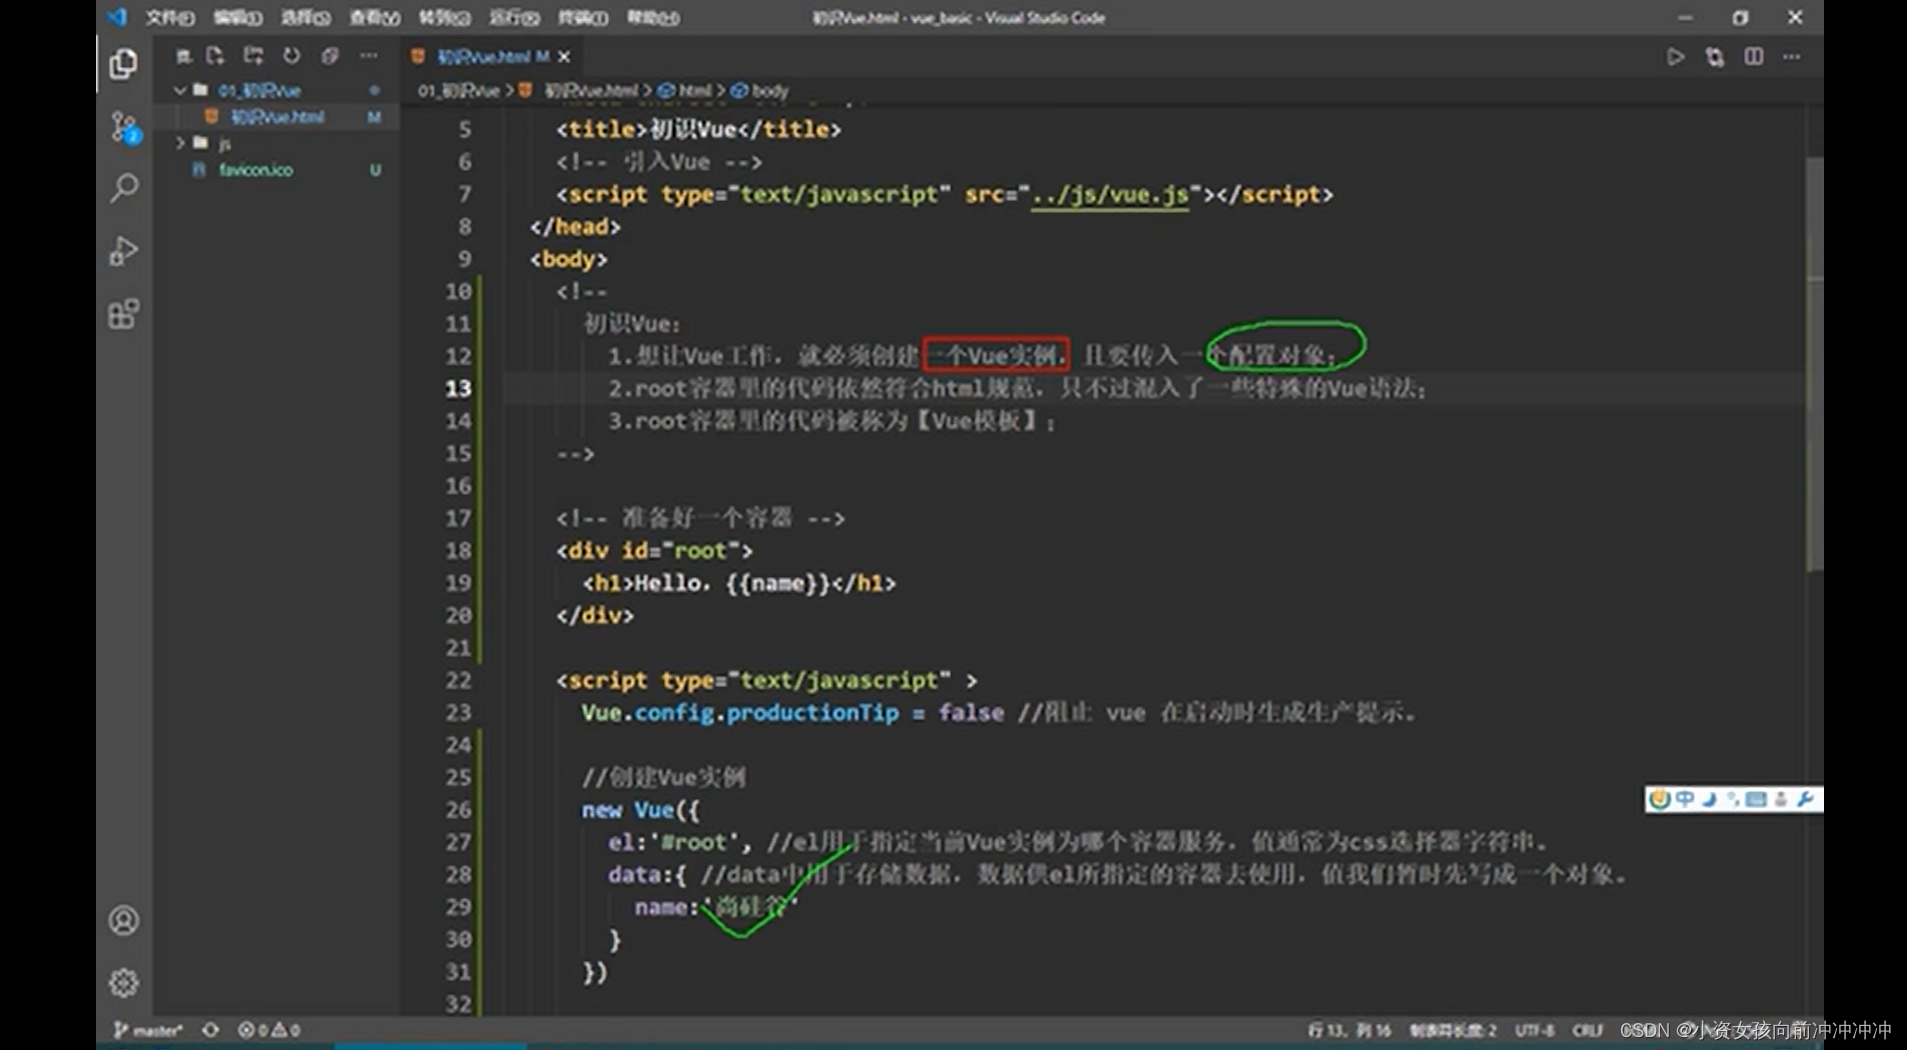Collapse all folders in Explorer
The height and width of the screenshot is (1050, 1907).
coord(330,56)
